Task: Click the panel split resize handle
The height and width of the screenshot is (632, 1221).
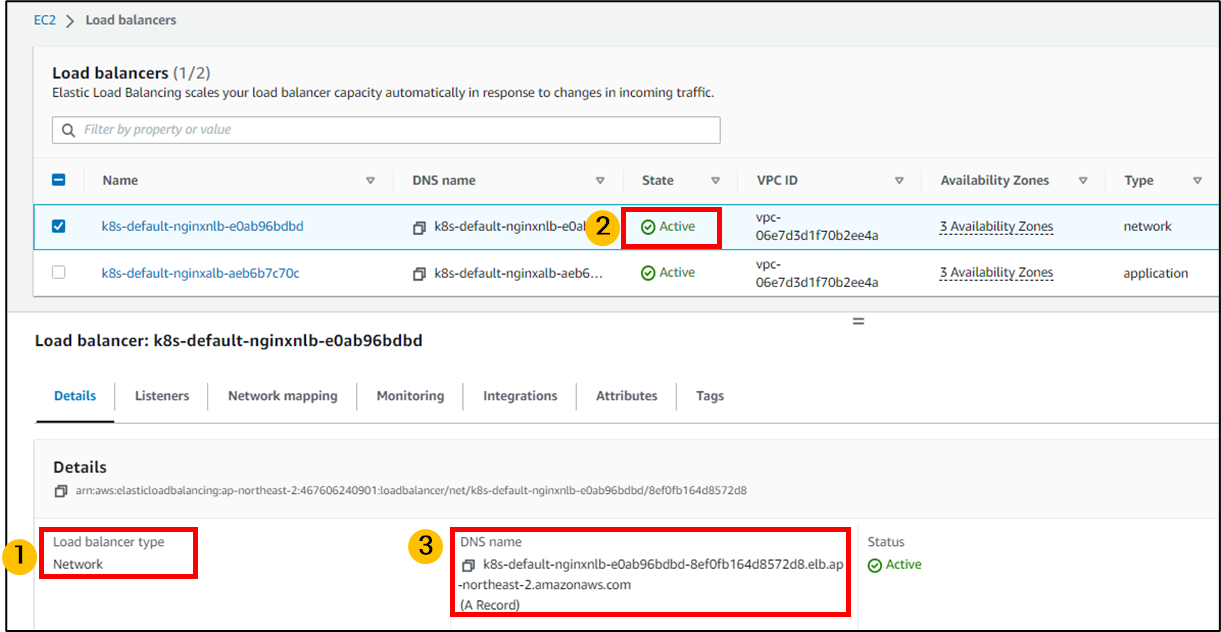Action: tap(858, 321)
